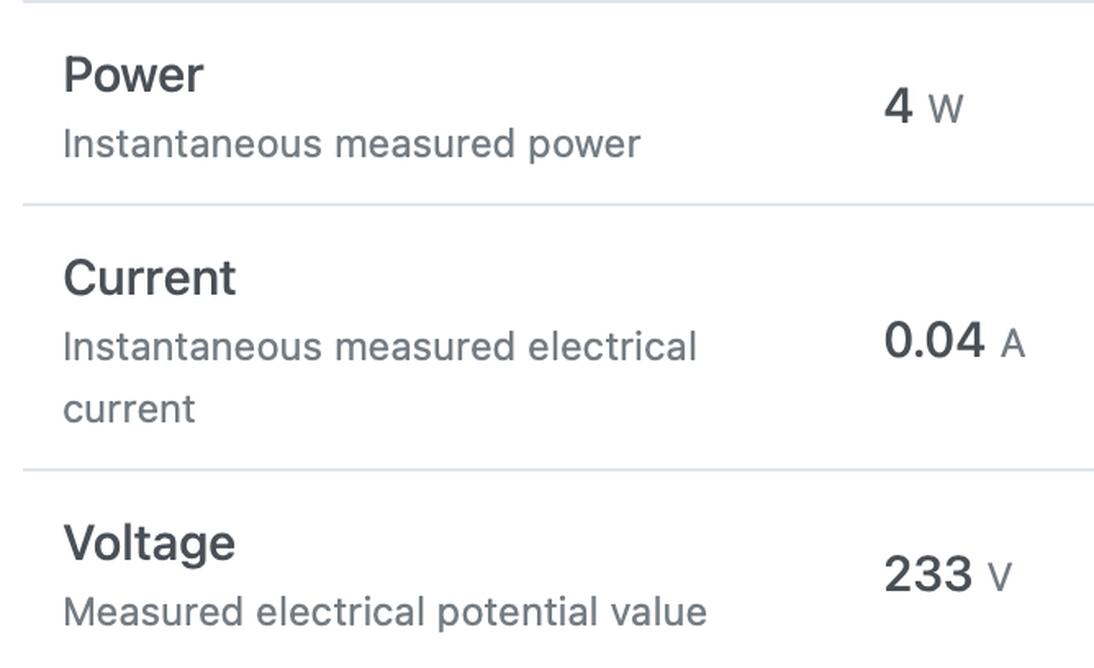Viewport: 1094px width, 668px height.
Task: Click the voltage reading value 233
Action: tap(928, 574)
